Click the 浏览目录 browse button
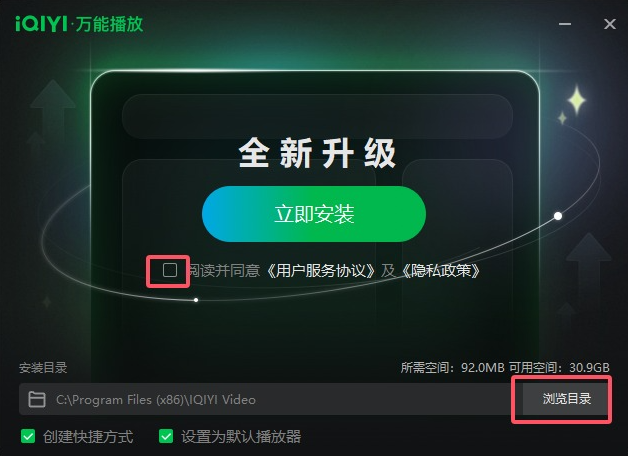Screen dimensions: 628x456 point(566,399)
